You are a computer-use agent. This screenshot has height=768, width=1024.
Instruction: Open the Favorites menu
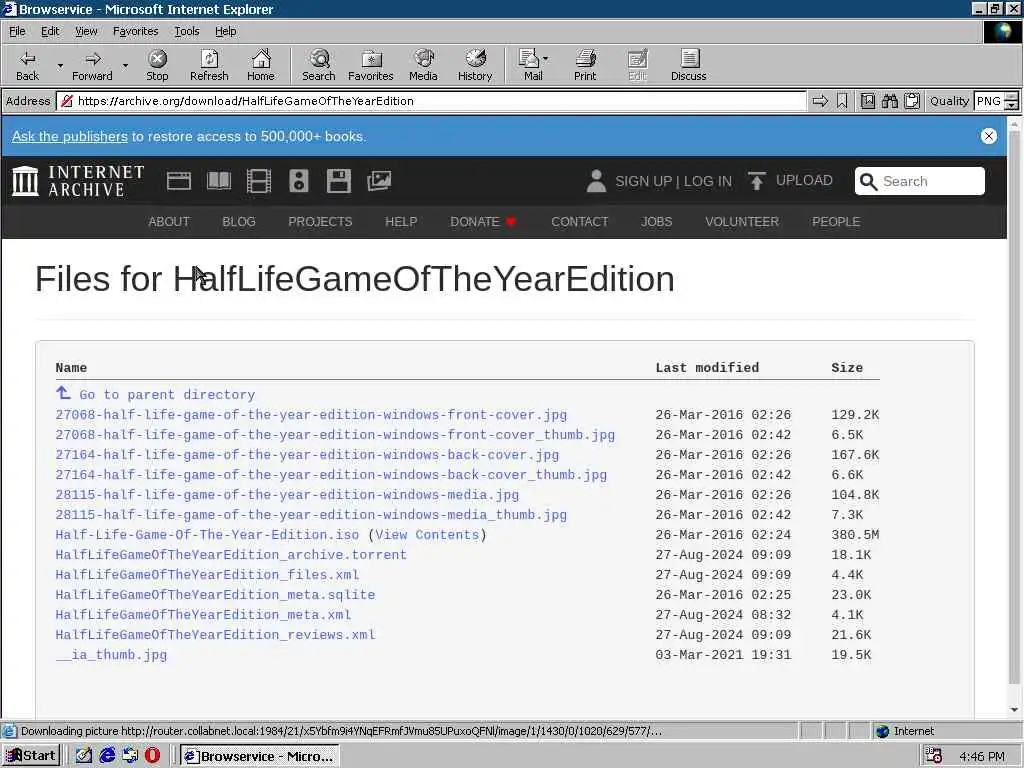pyautogui.click(x=135, y=31)
